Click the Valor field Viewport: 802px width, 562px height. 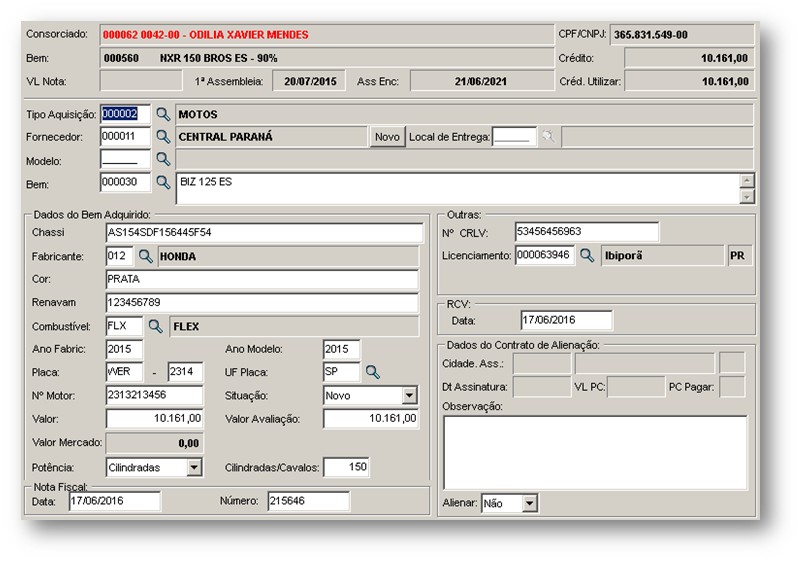tap(154, 419)
